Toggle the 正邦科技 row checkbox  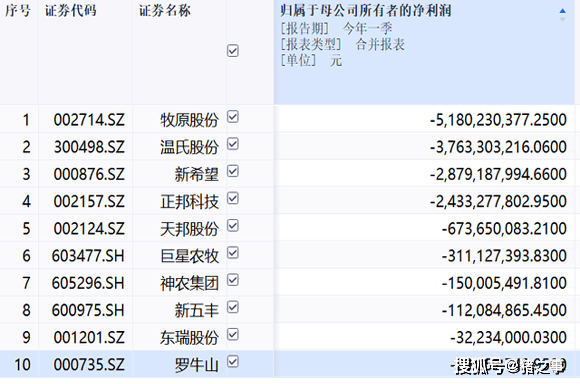[233, 199]
